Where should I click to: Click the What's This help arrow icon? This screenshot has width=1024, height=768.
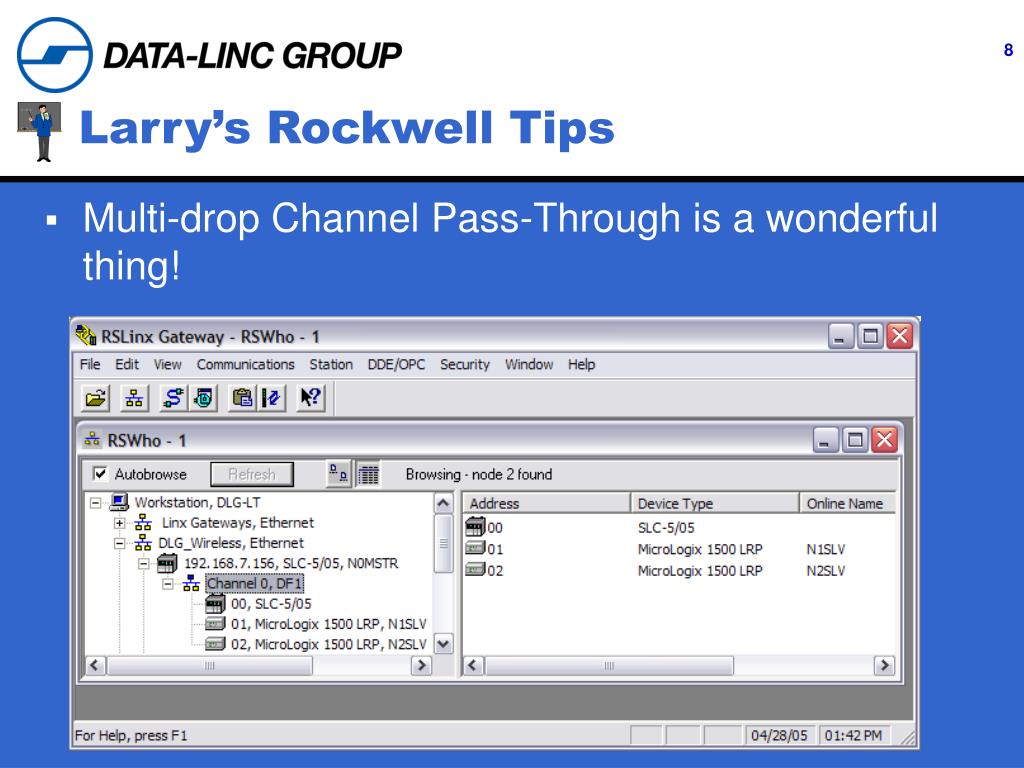(x=311, y=398)
